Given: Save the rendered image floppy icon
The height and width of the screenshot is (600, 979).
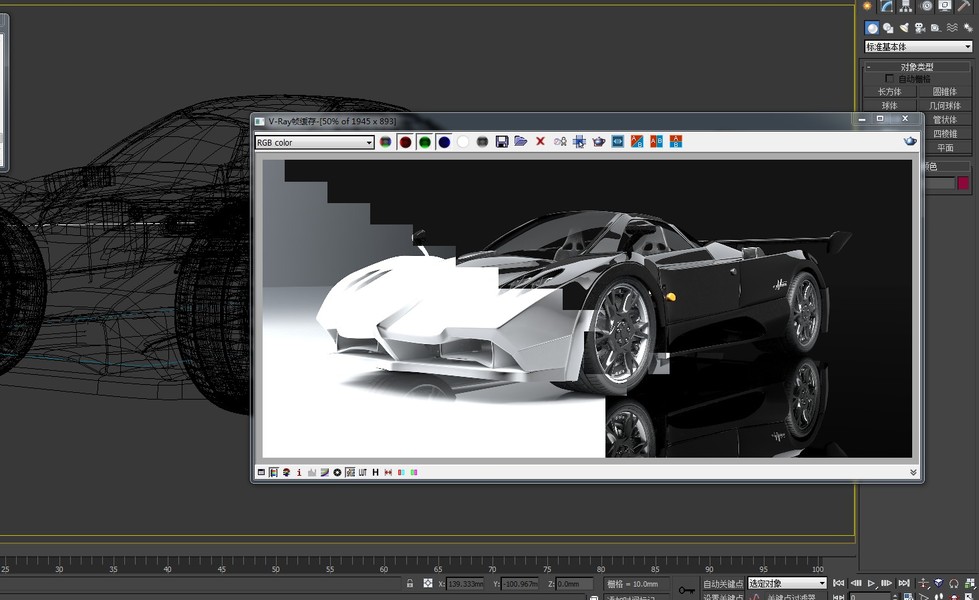Looking at the screenshot, I should pos(501,142).
